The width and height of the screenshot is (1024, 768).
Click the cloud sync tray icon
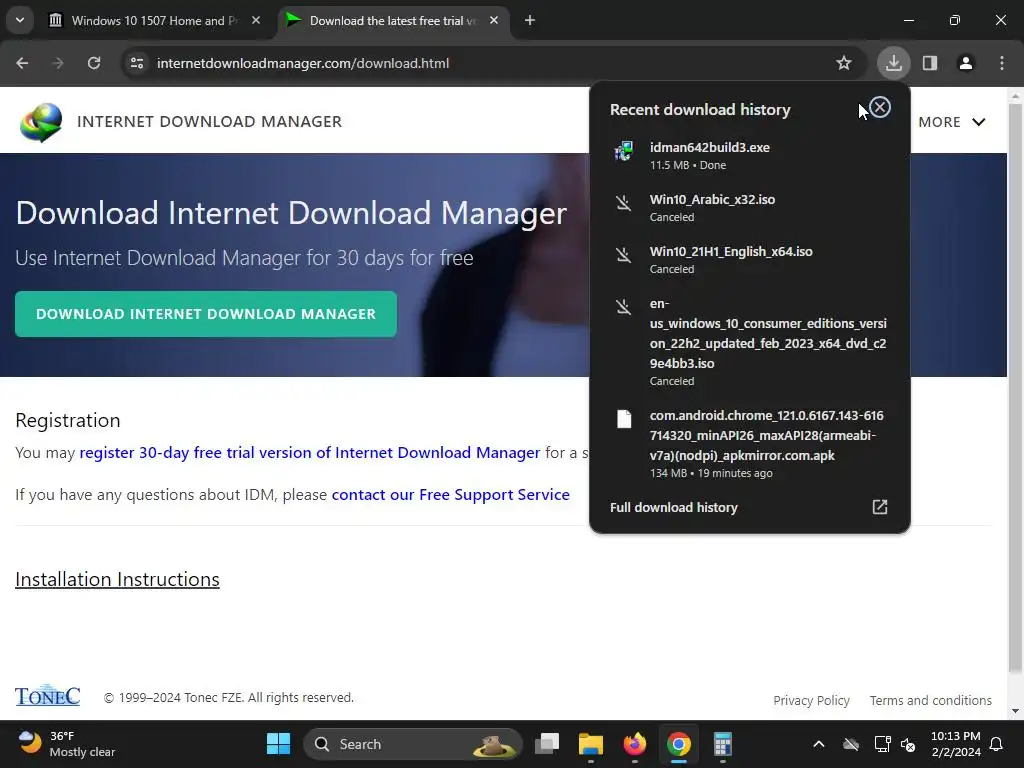click(x=850, y=744)
